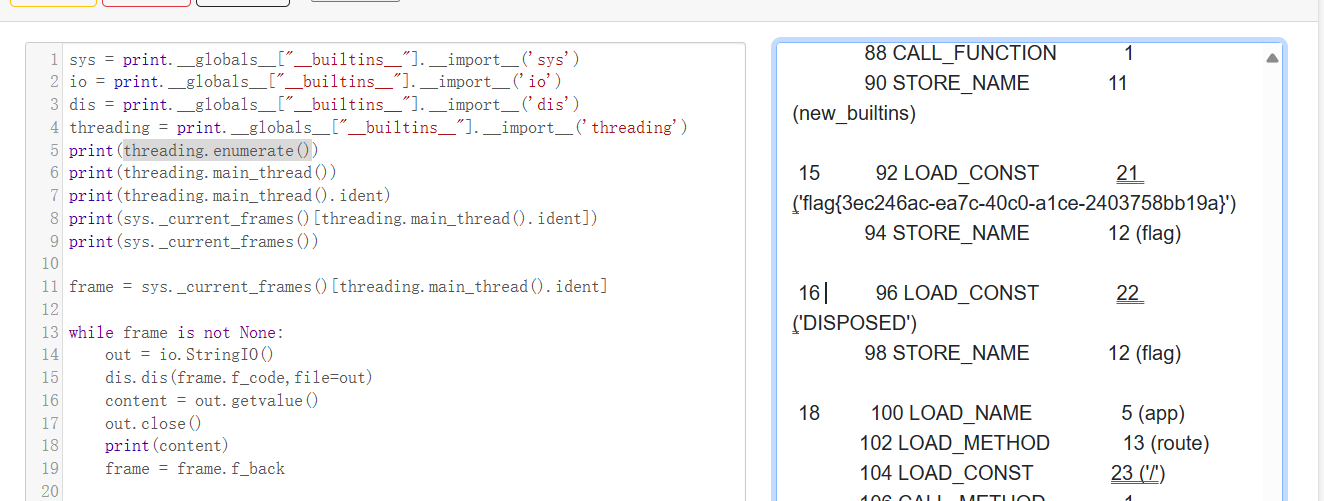Click the line importing 'threading' module
The height and width of the screenshot is (501, 1324).
[378, 128]
